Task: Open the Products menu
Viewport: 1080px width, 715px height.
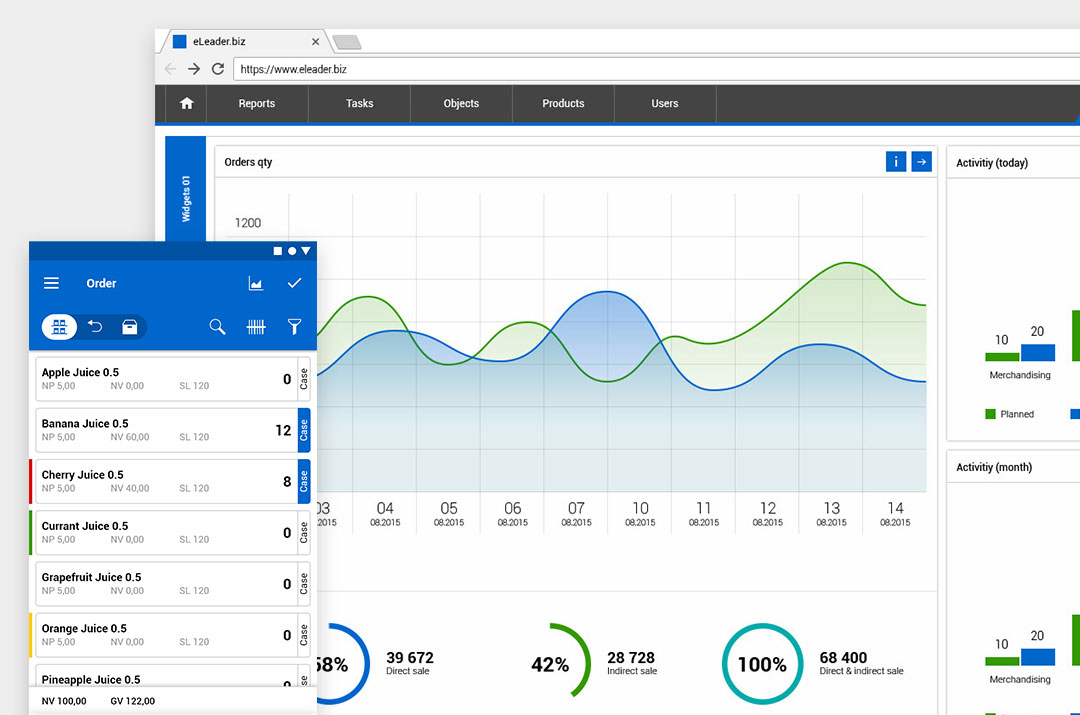Action: click(563, 103)
